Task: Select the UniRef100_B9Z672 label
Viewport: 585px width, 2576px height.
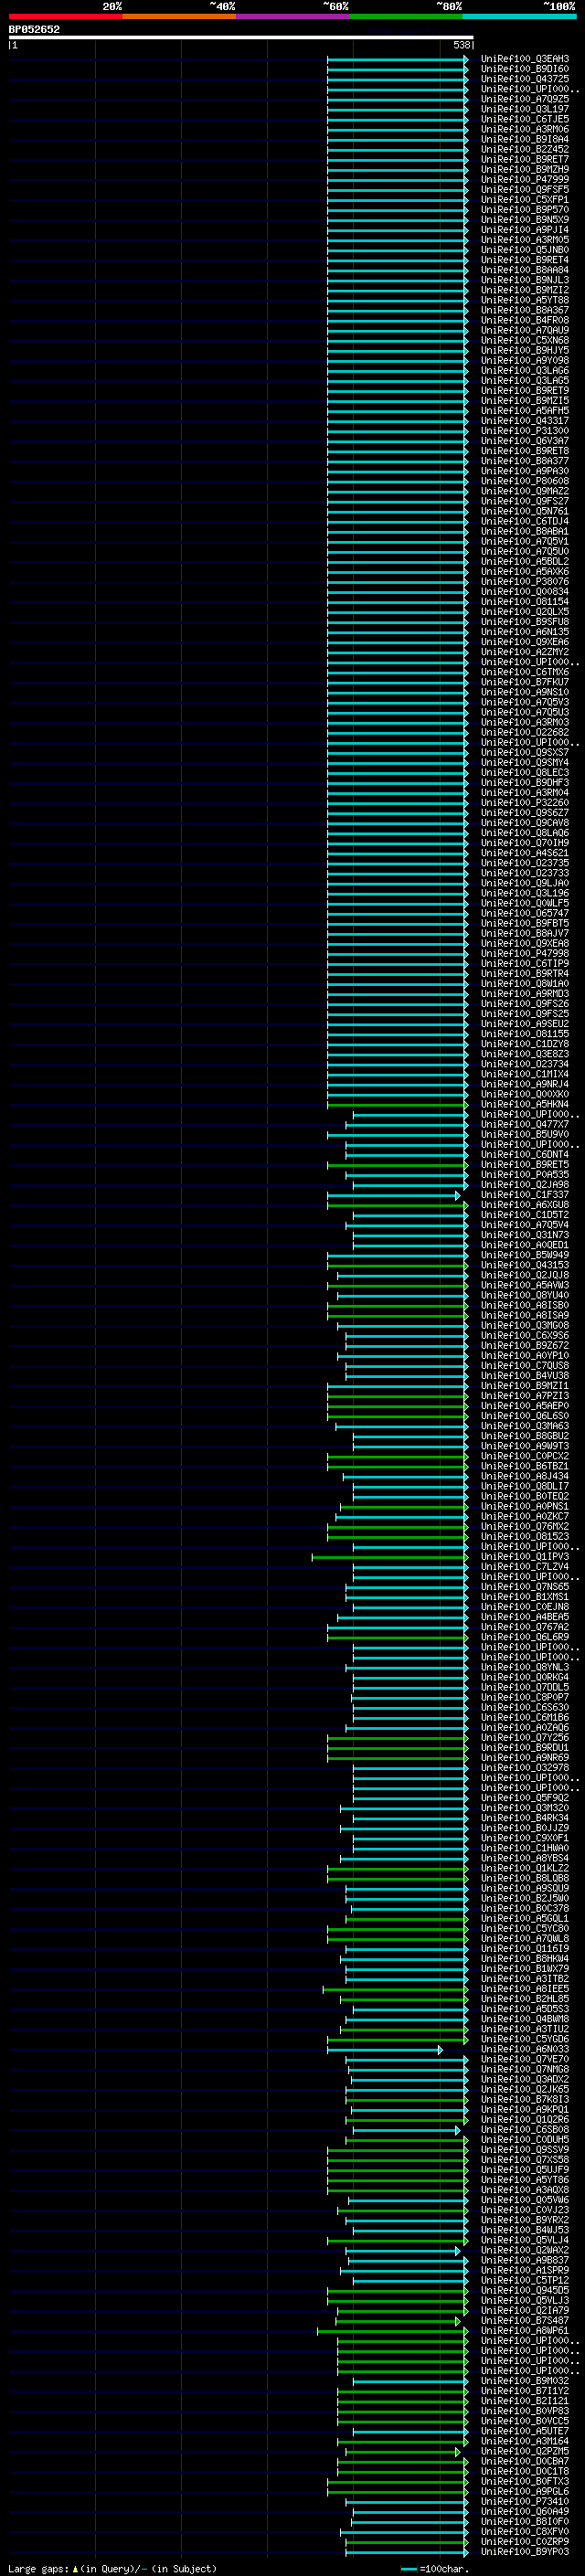Action: coord(525,1345)
